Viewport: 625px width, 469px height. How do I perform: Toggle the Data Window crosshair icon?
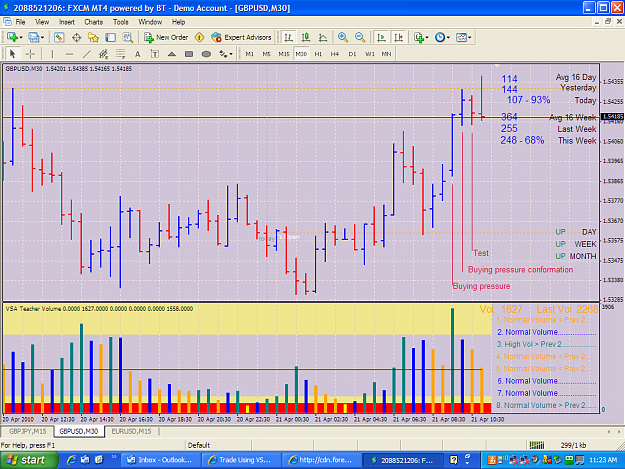(76, 37)
